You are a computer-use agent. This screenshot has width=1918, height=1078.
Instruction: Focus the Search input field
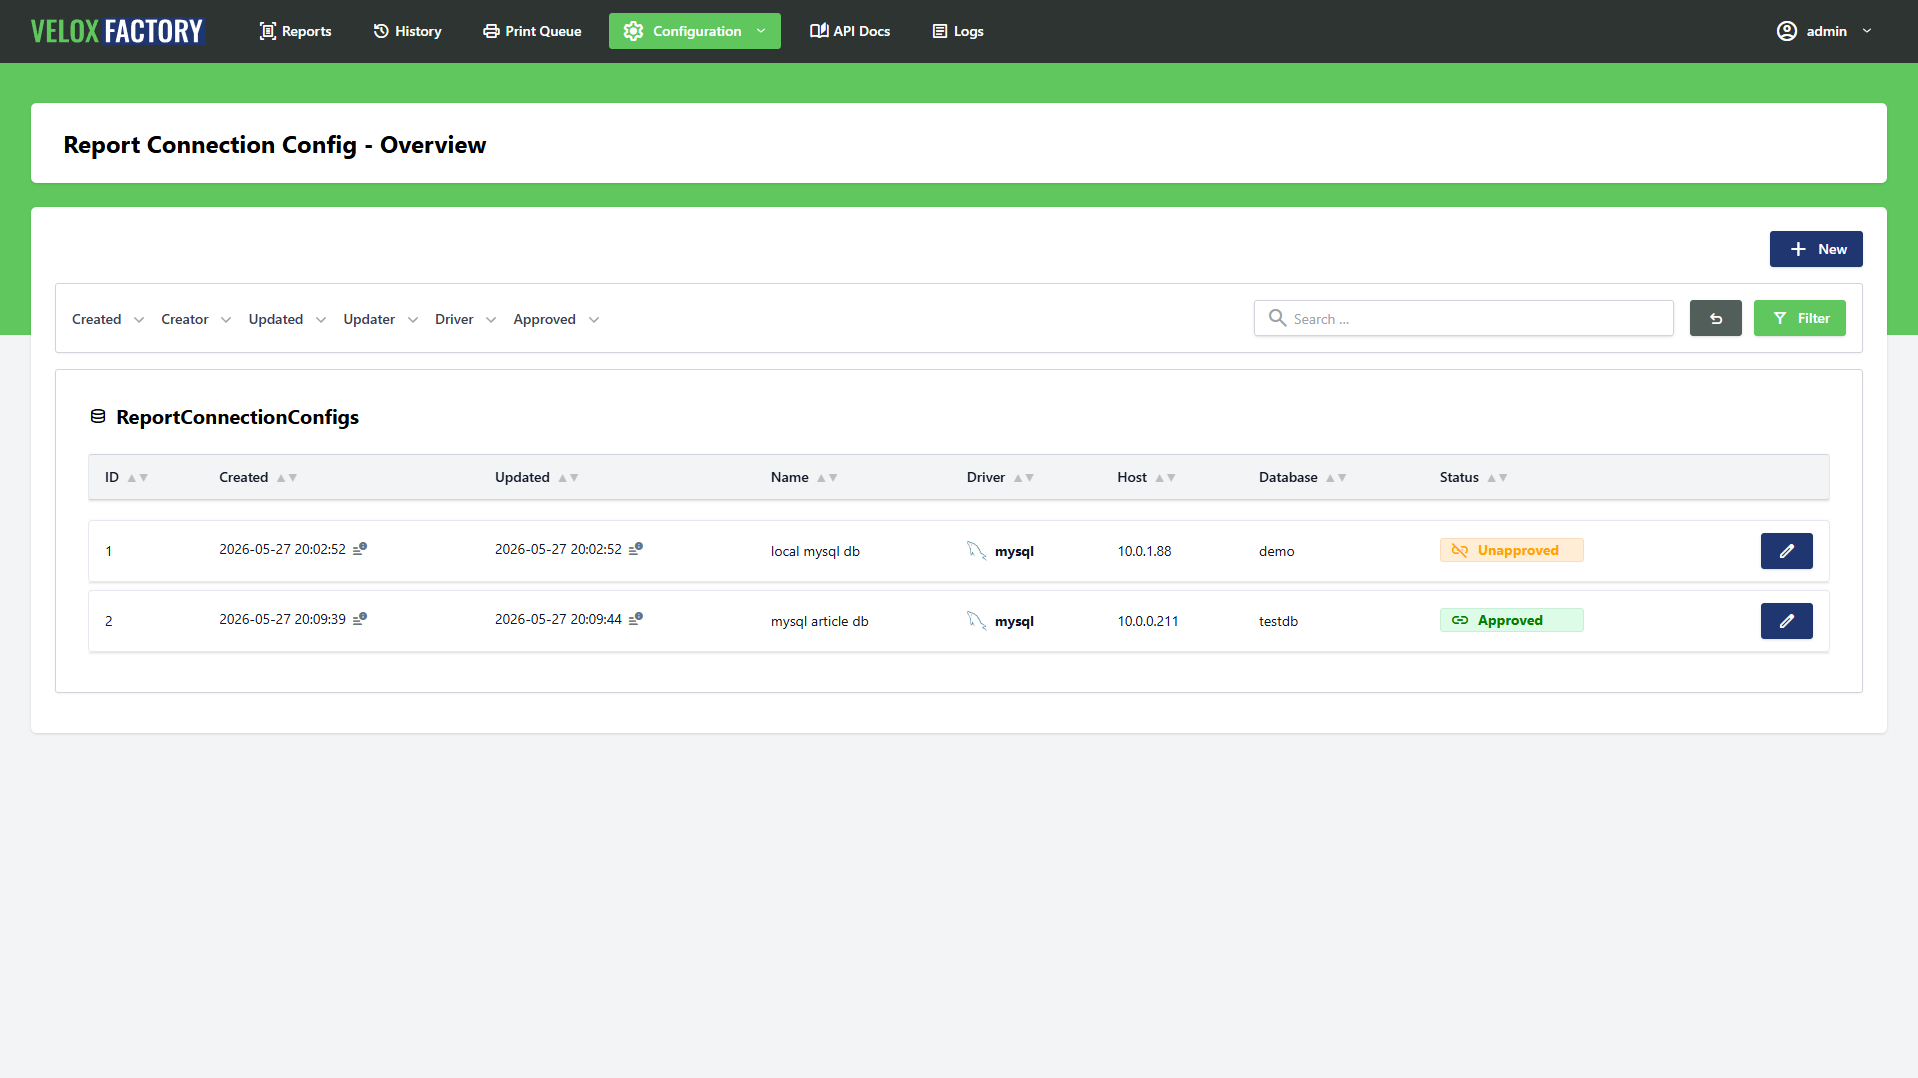(1464, 318)
